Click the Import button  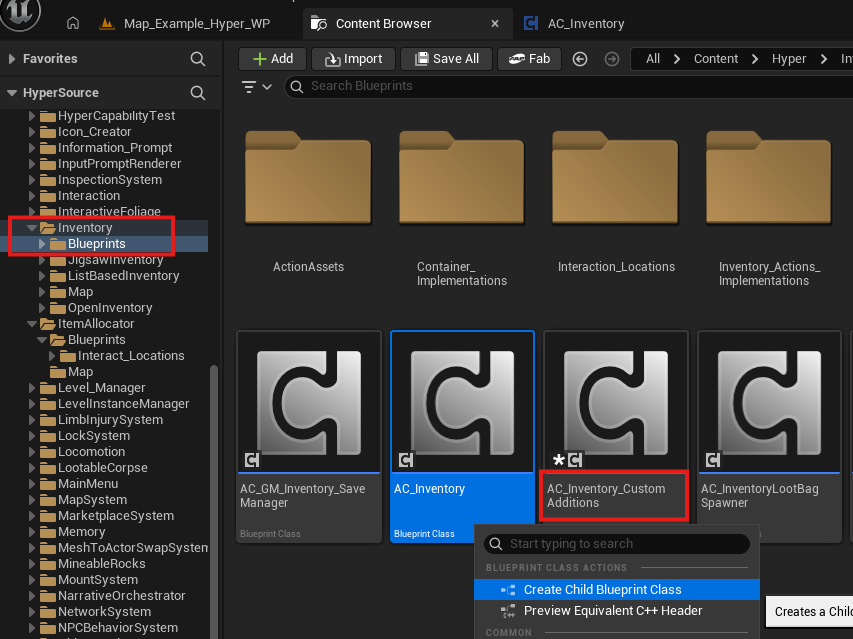[x=354, y=59]
